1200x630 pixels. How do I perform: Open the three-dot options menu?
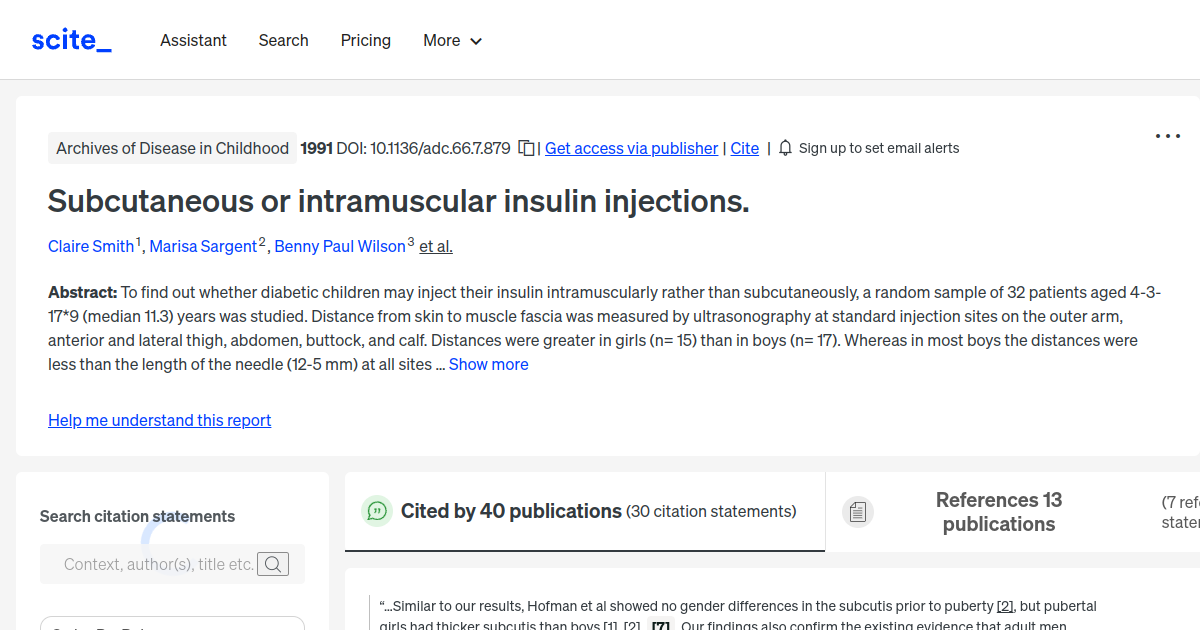pos(1167,135)
